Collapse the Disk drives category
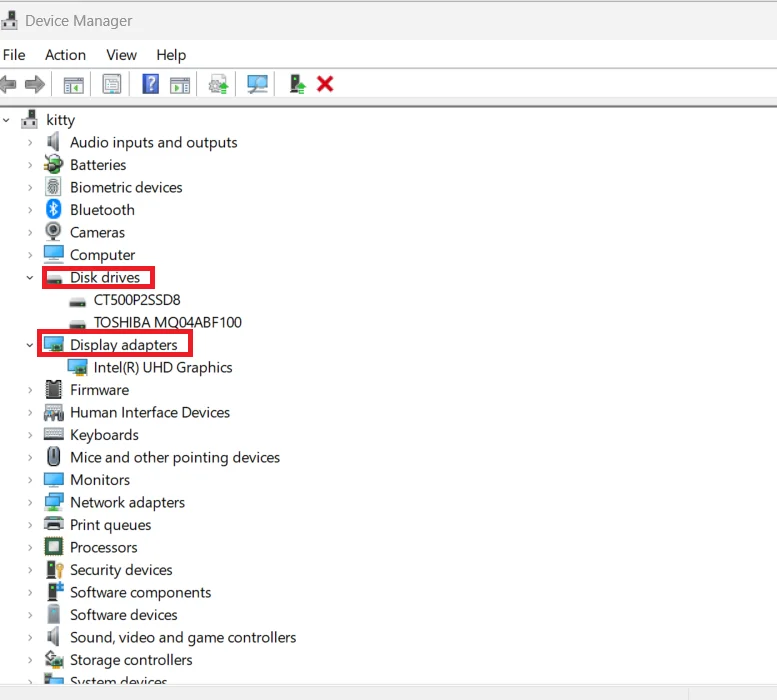The width and height of the screenshot is (777, 700). pos(30,277)
